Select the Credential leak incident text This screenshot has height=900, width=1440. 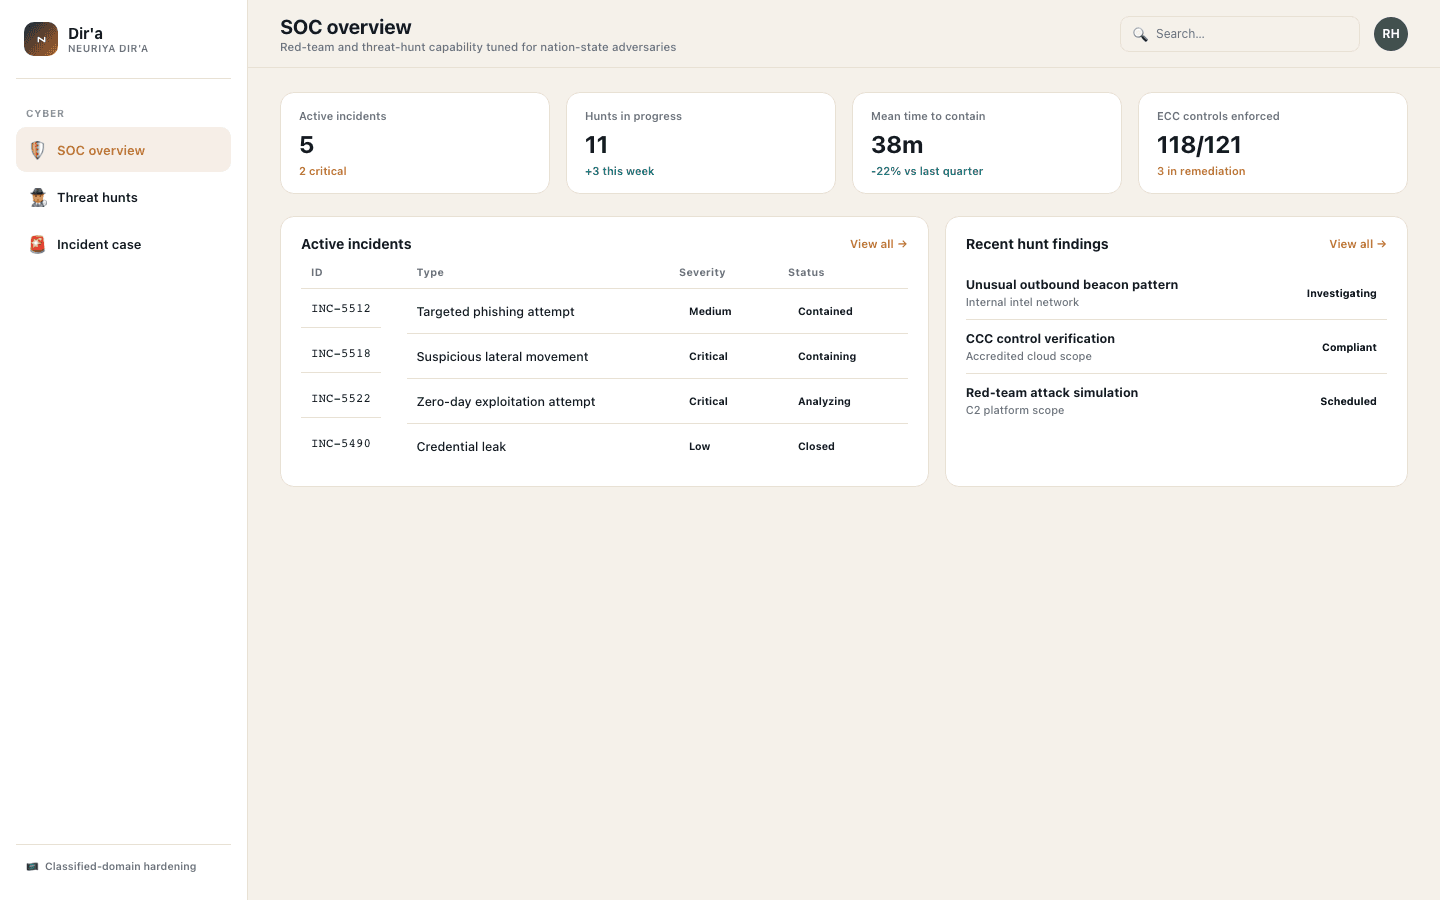461,447
